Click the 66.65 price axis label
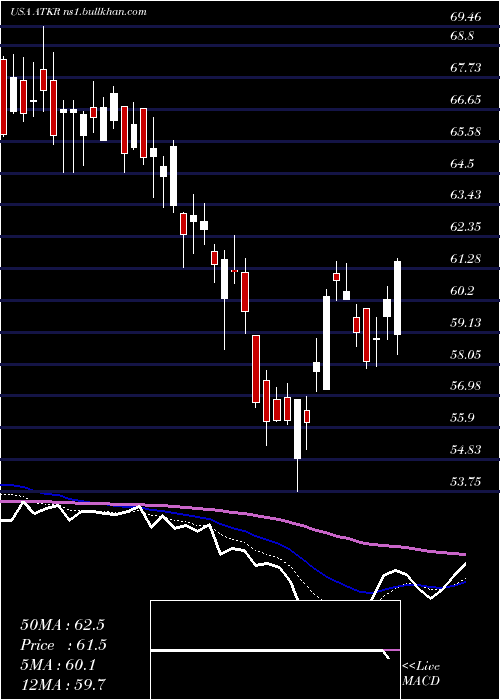Viewport: 500px width, 700px height. pos(466,100)
